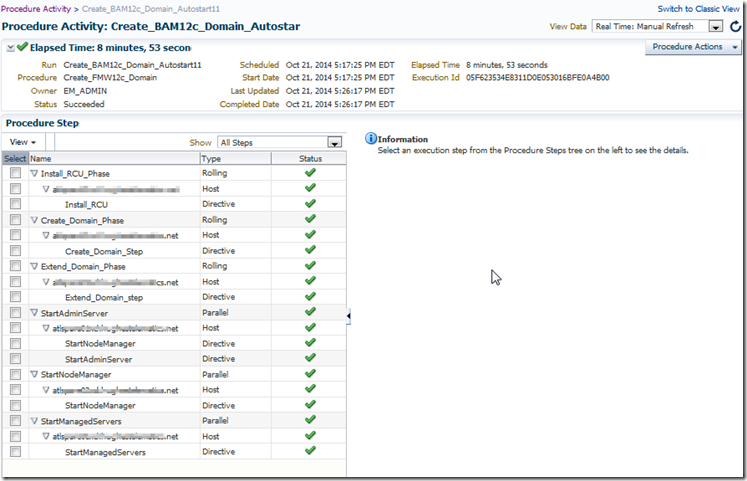
Task: Click the Create_FMW12c_Domain procedure name
Action: coord(110,78)
